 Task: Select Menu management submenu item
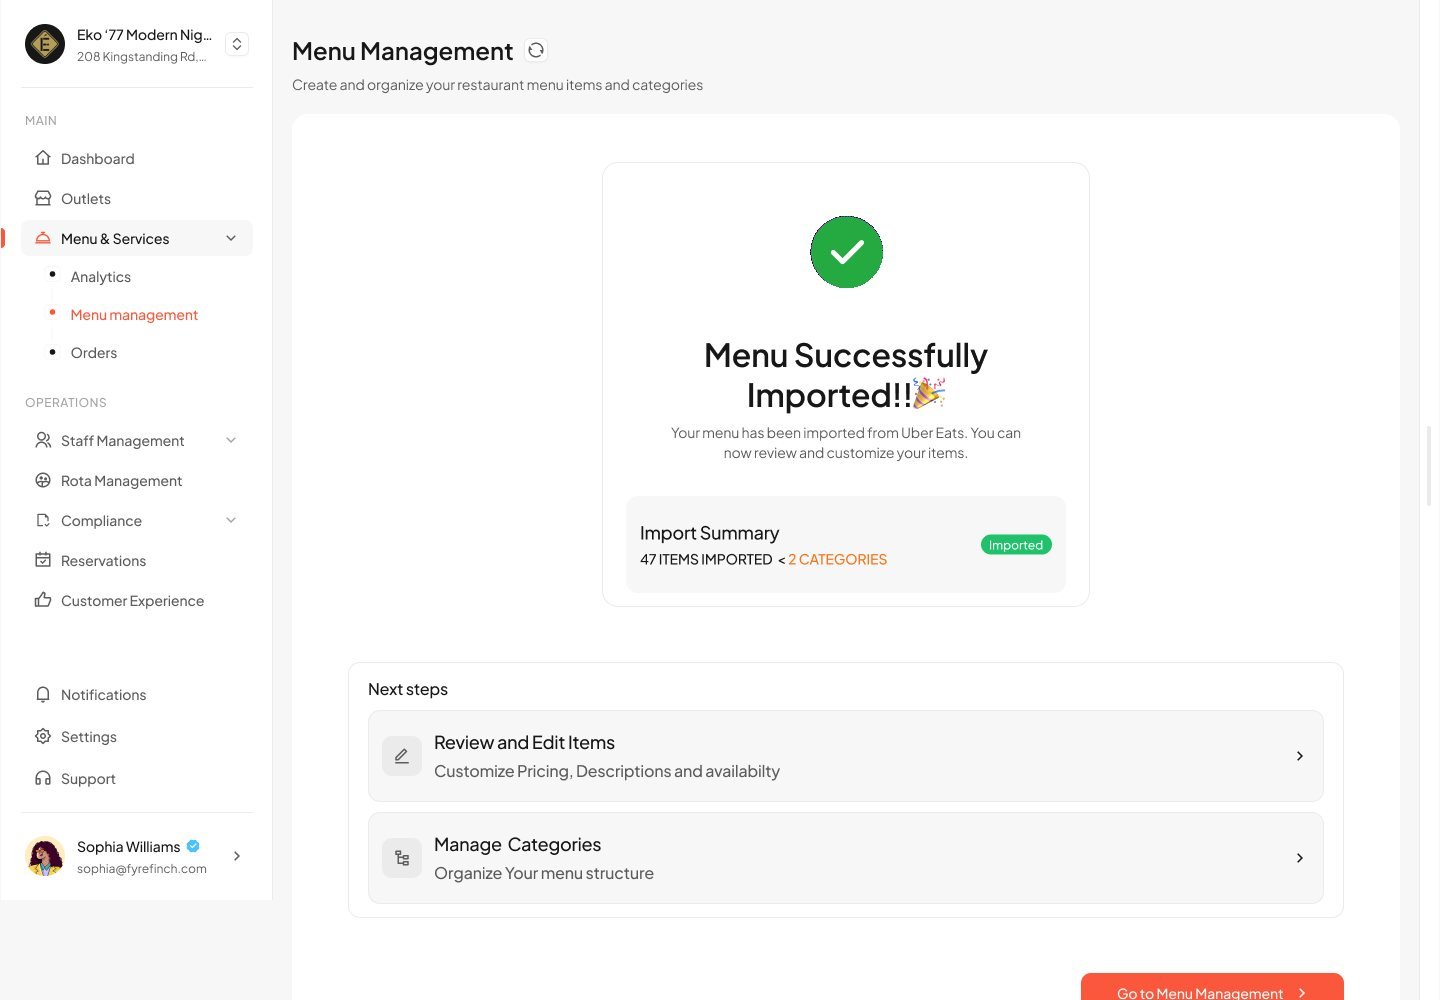point(134,315)
